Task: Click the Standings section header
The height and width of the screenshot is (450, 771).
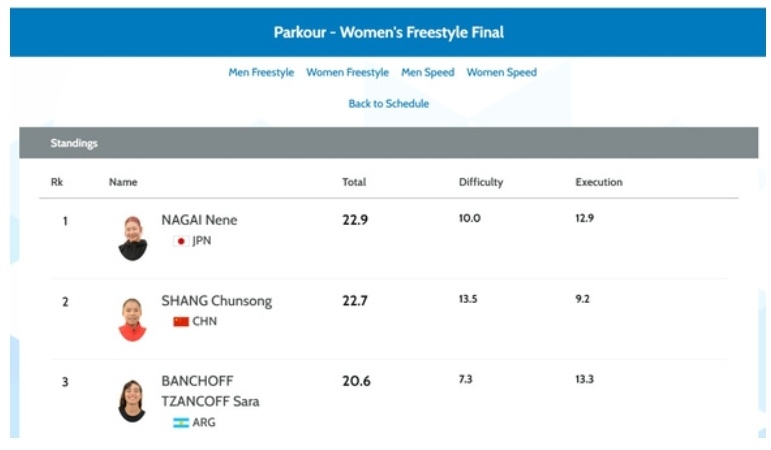Action: (x=388, y=143)
